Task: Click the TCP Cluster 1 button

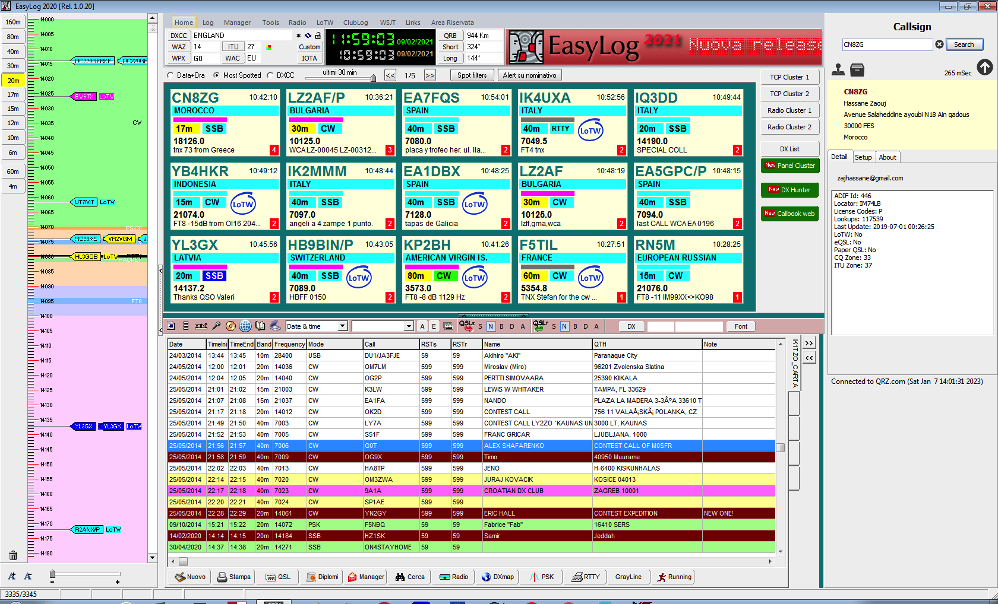Action: [x=789, y=77]
